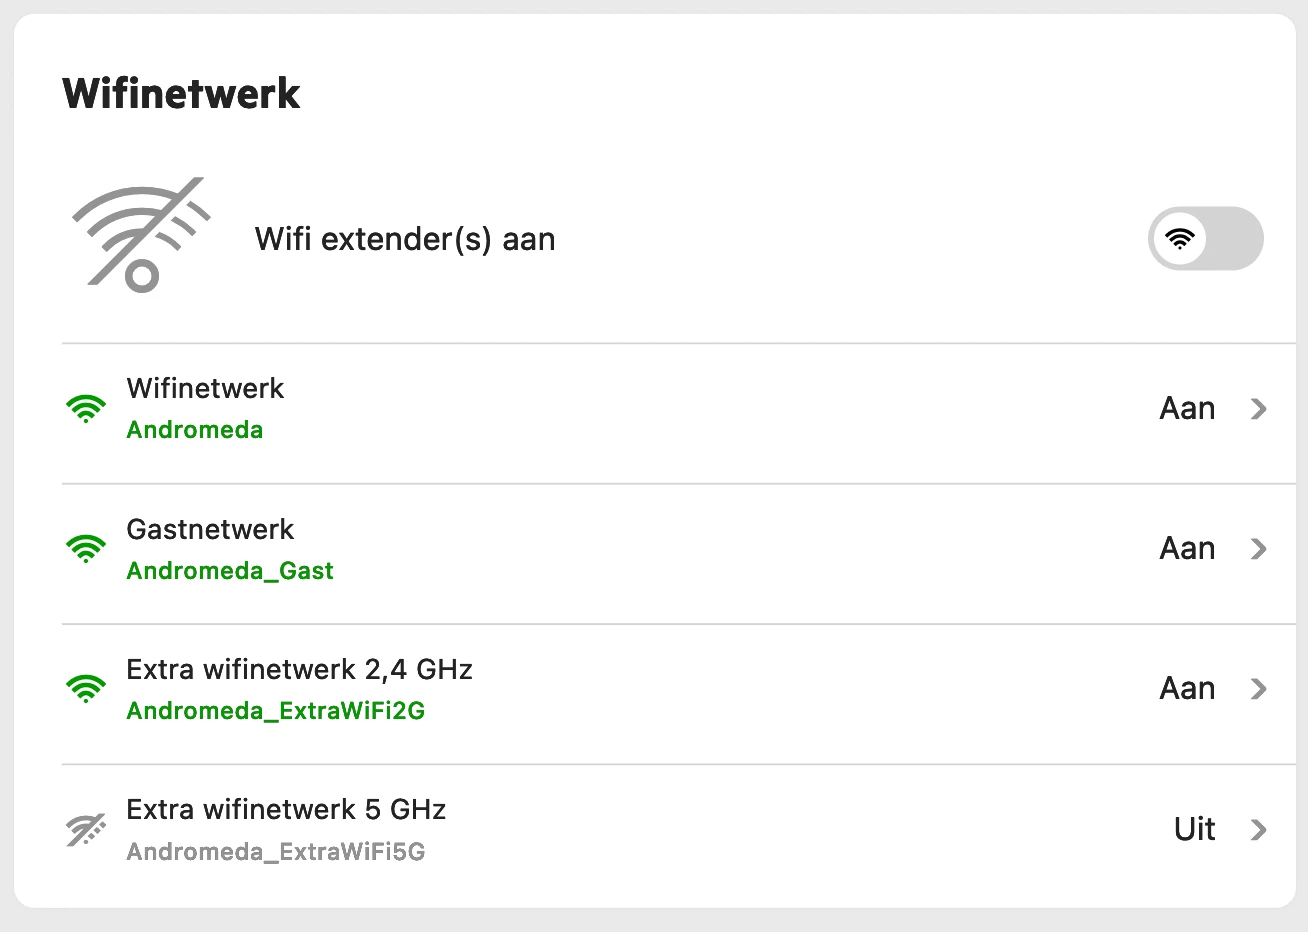Click green wifi icon for 2,4 GHz network
This screenshot has height=932, width=1308.
(86, 688)
